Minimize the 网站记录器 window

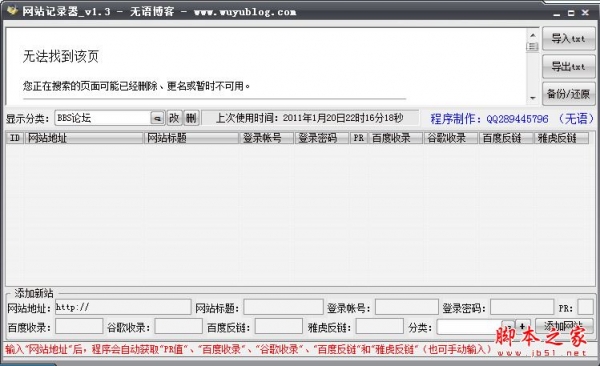click(x=557, y=13)
